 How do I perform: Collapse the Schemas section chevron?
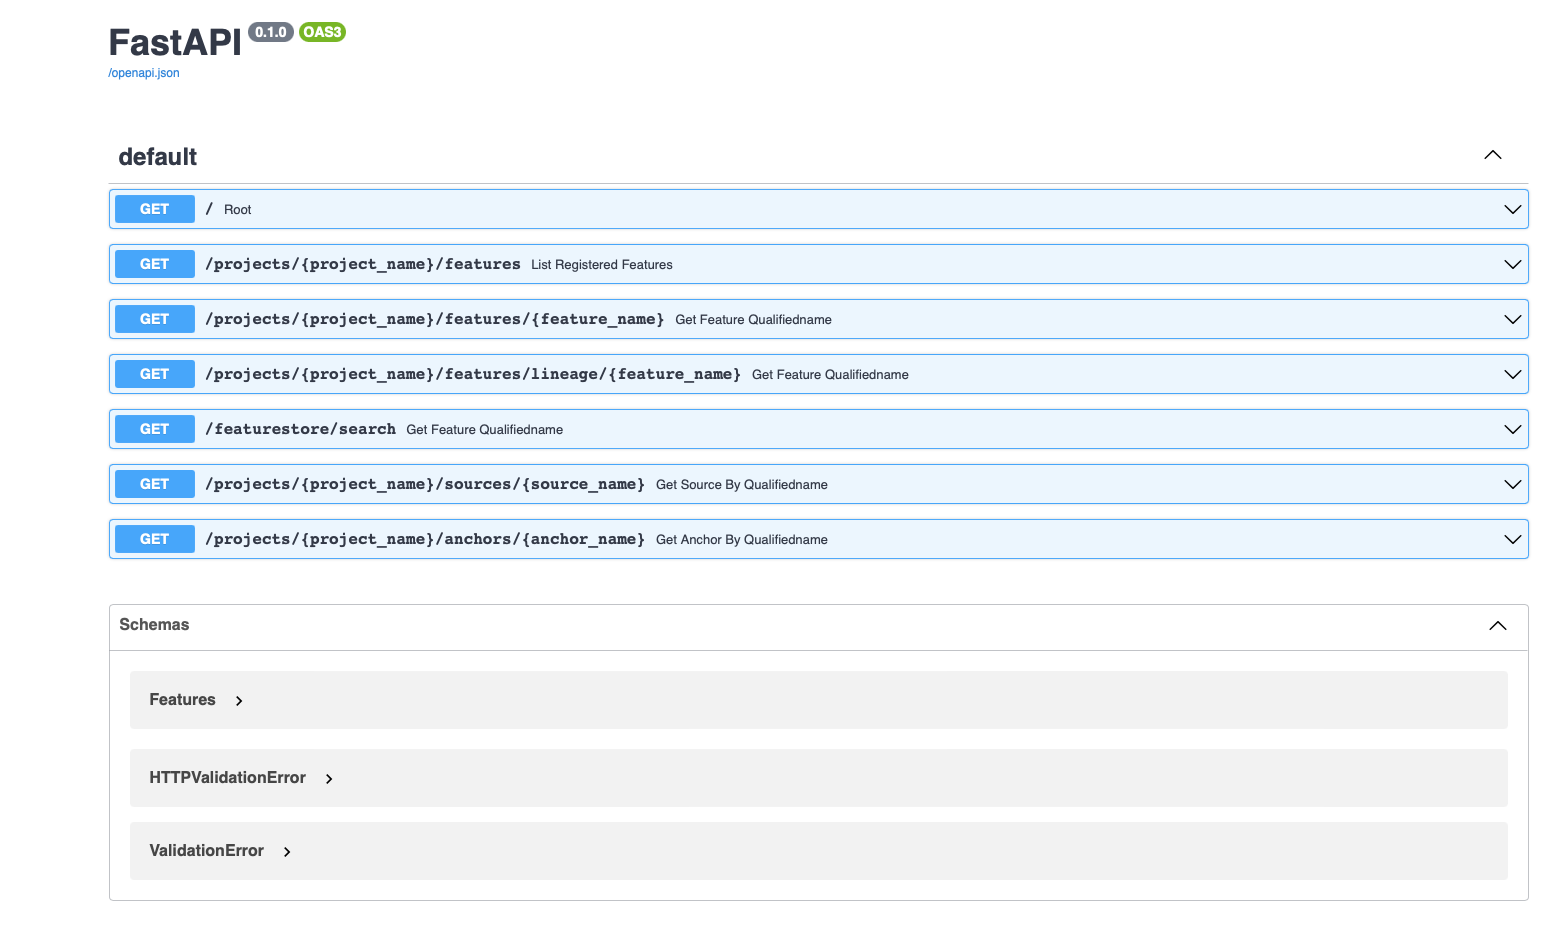click(x=1498, y=625)
